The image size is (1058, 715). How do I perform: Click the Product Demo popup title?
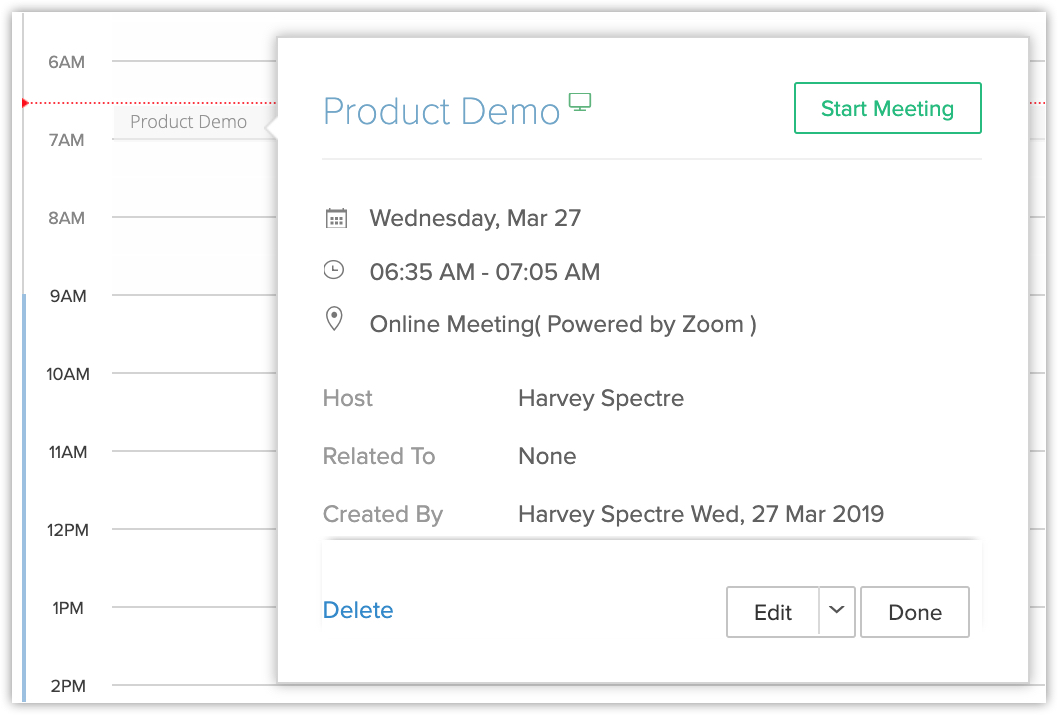click(x=441, y=111)
